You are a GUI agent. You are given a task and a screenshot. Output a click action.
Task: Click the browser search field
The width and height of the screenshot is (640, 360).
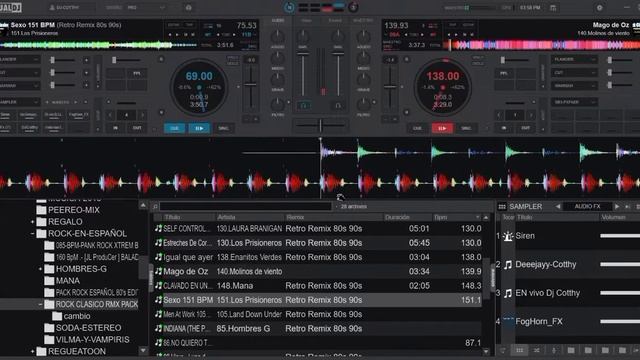tap(246, 207)
